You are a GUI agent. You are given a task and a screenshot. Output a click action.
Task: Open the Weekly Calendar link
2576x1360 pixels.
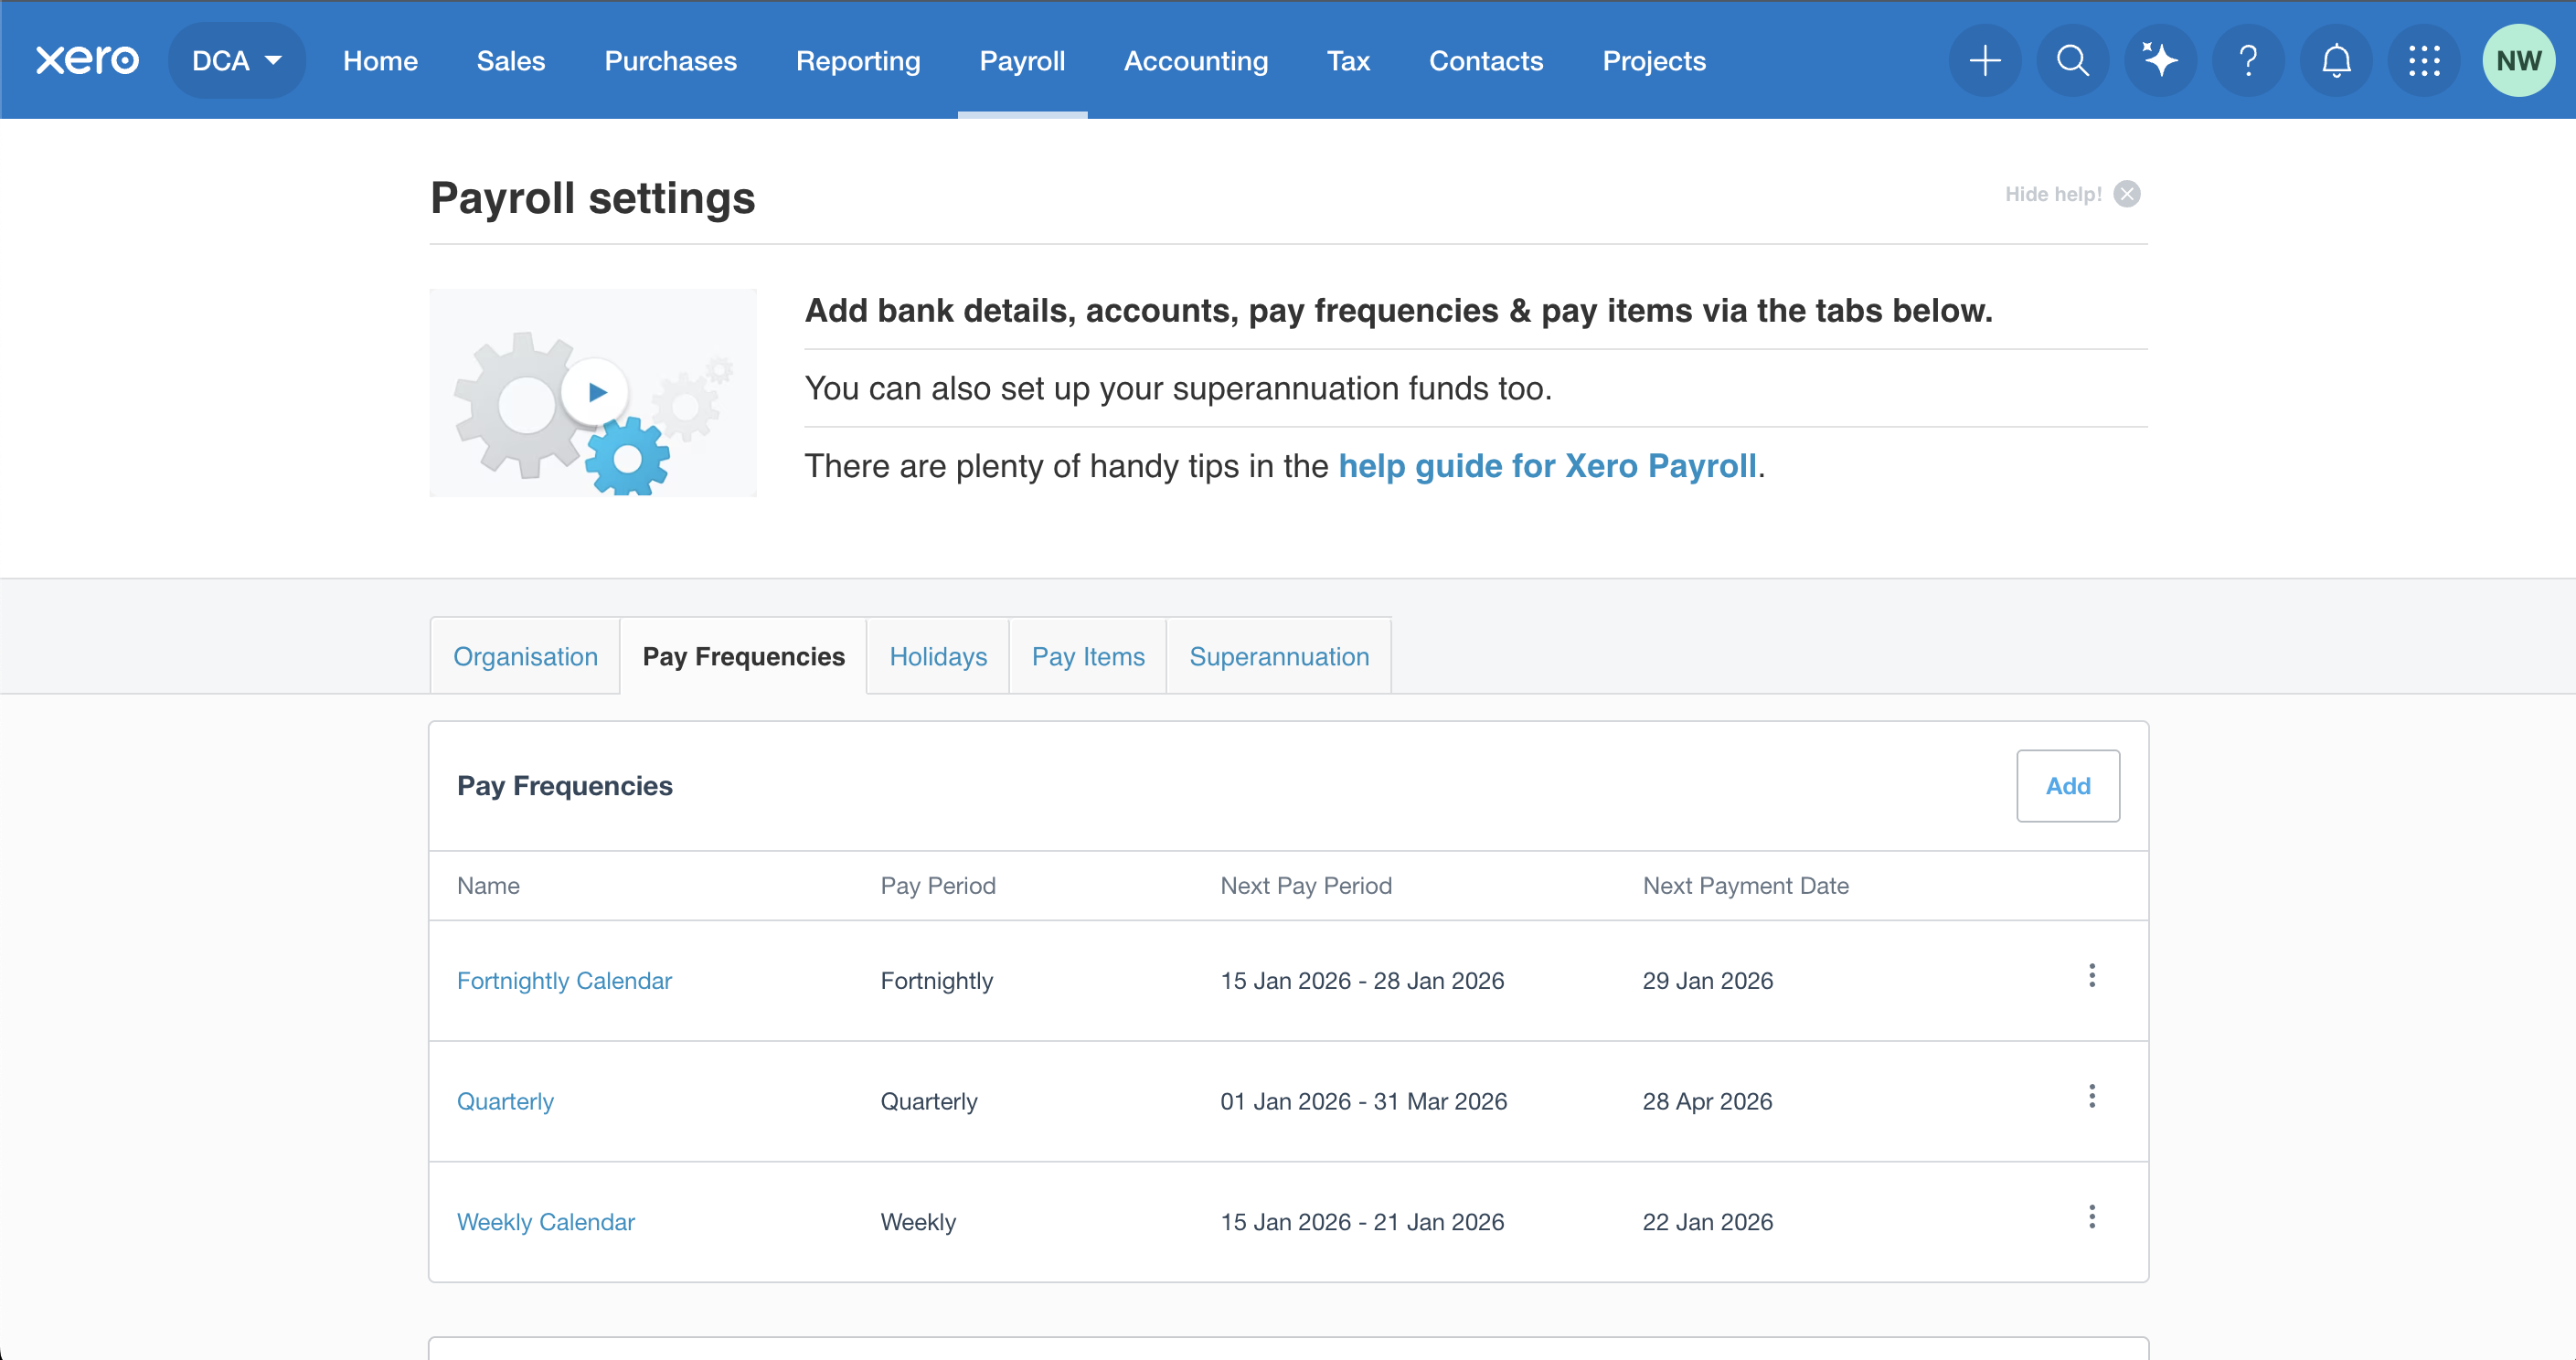(546, 1222)
